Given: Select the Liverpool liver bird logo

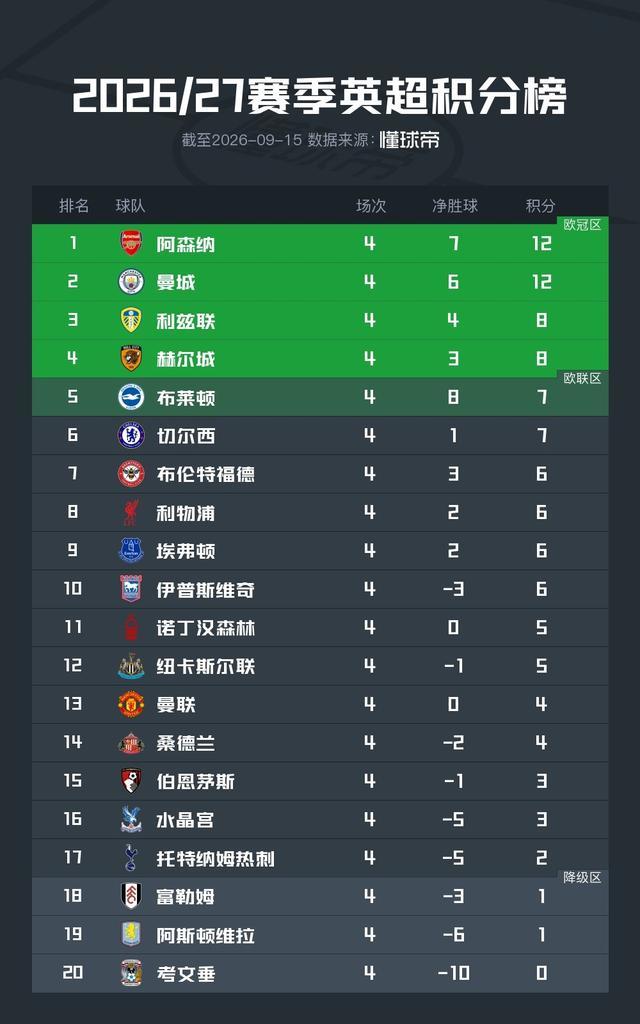Looking at the screenshot, I should click(x=131, y=513).
